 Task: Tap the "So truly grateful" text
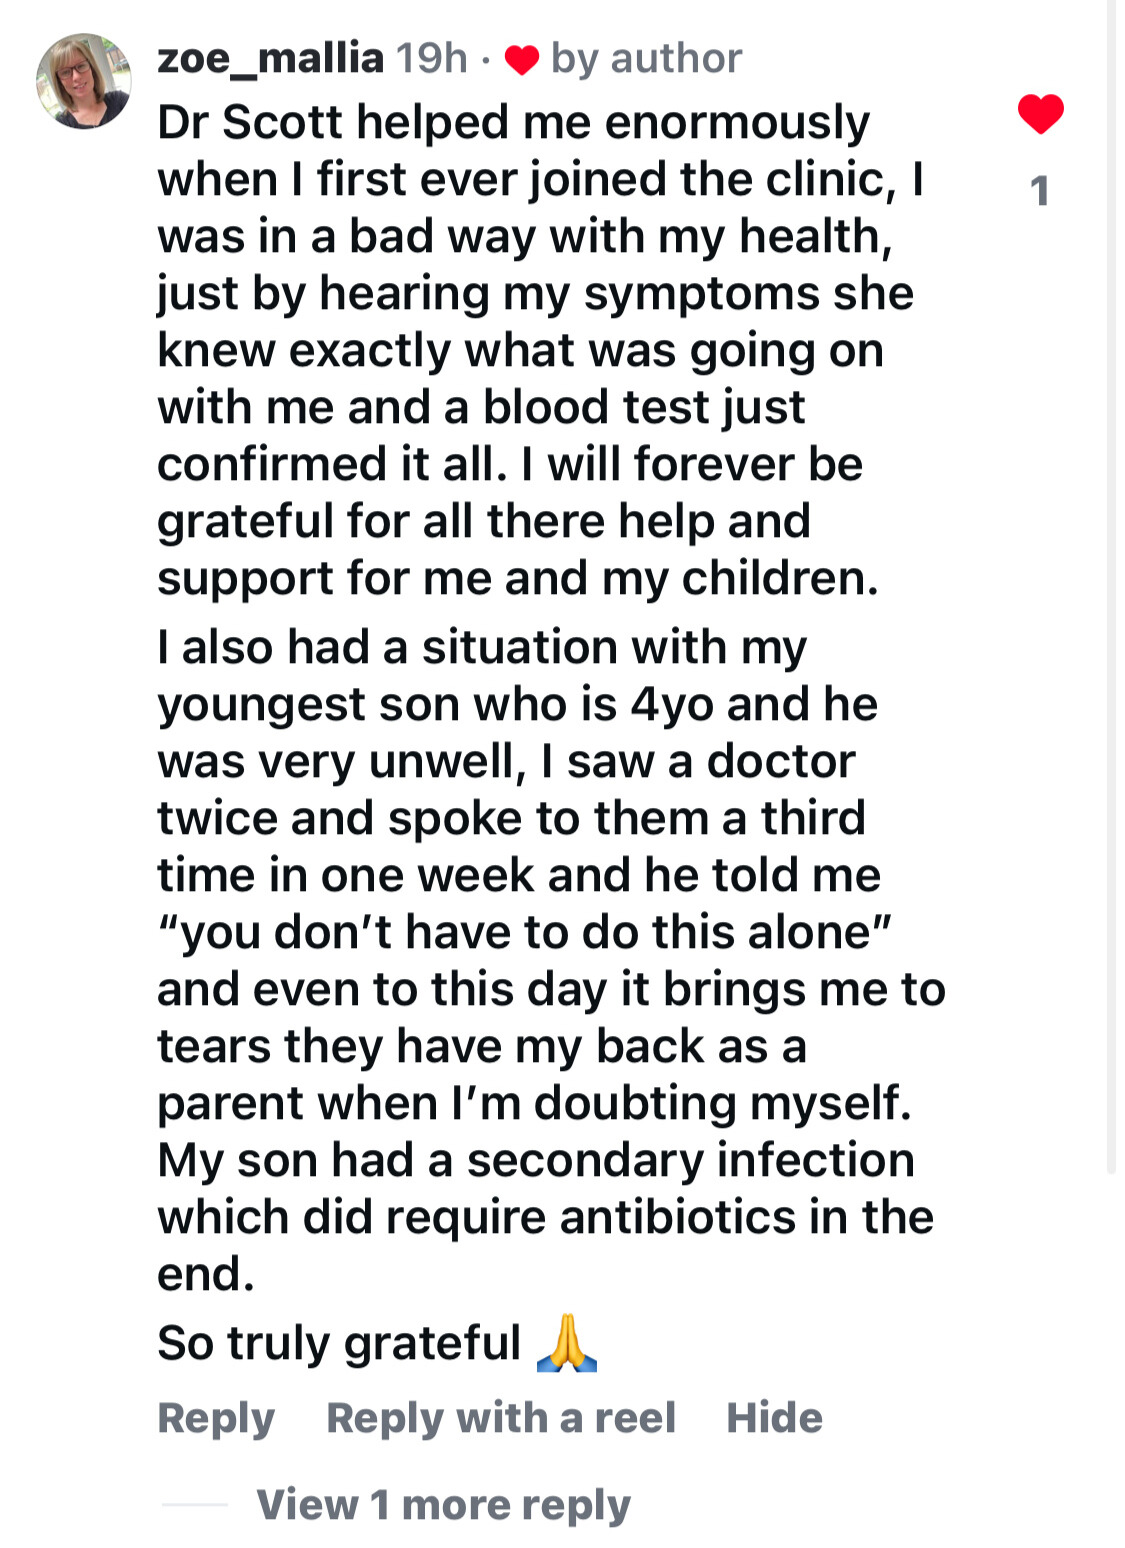pyautogui.click(x=339, y=1343)
